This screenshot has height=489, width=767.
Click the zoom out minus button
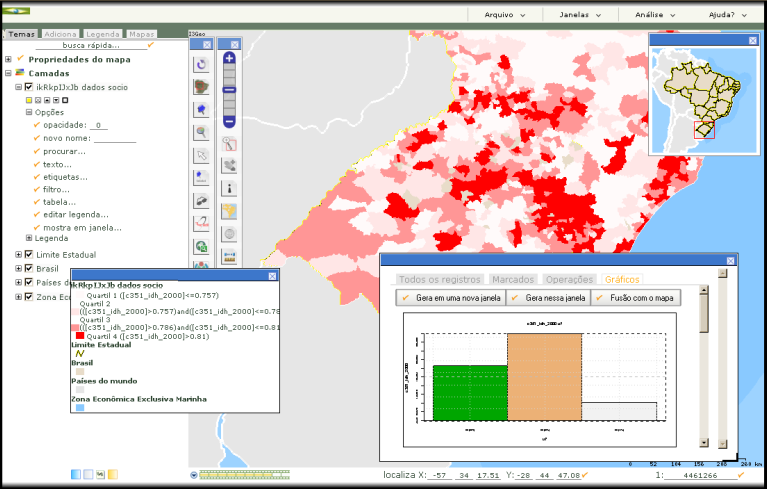pos(229,121)
